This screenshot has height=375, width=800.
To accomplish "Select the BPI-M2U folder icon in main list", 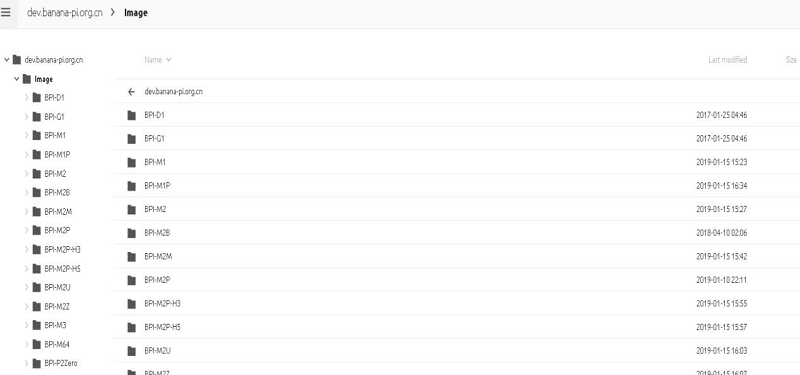I will [x=132, y=351].
